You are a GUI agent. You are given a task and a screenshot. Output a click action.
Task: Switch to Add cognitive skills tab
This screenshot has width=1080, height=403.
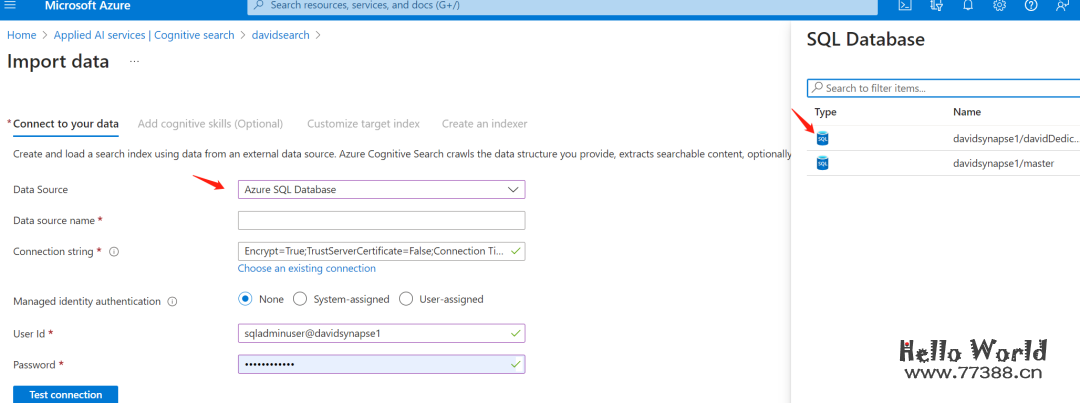pos(210,124)
